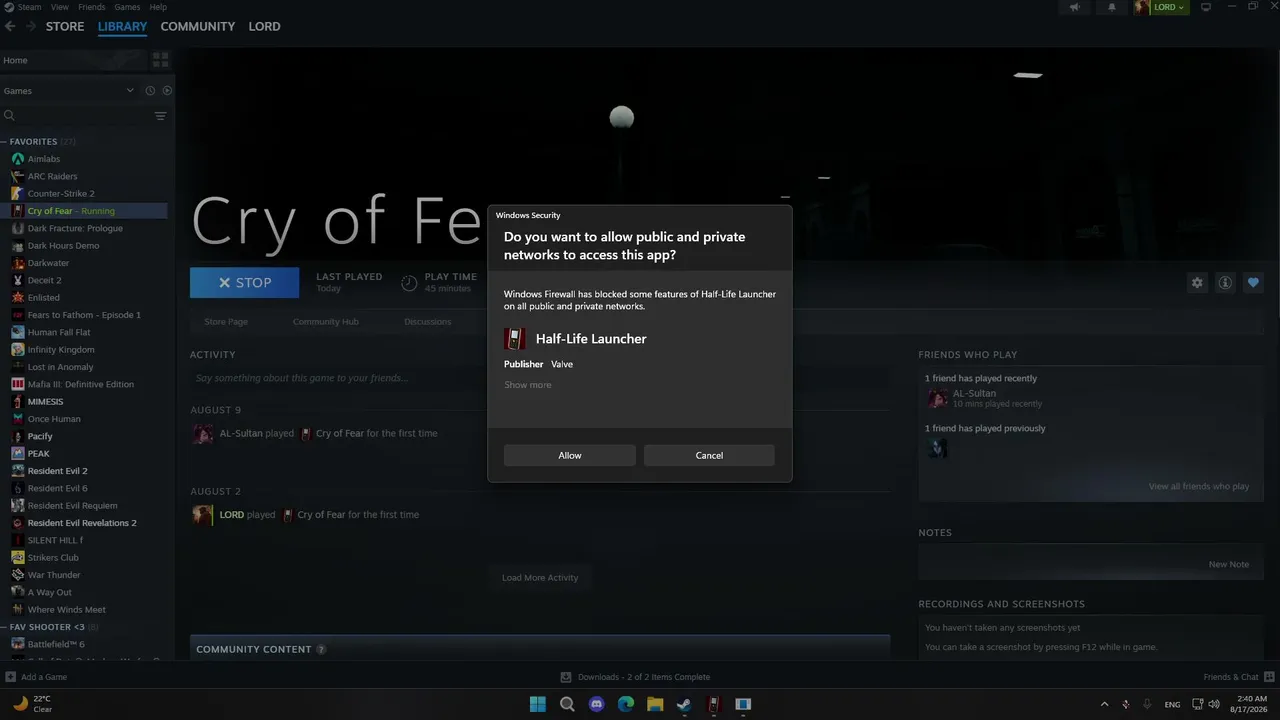This screenshot has width=1280, height=720.
Task: Open the Friends menu
Action: pos(91,7)
